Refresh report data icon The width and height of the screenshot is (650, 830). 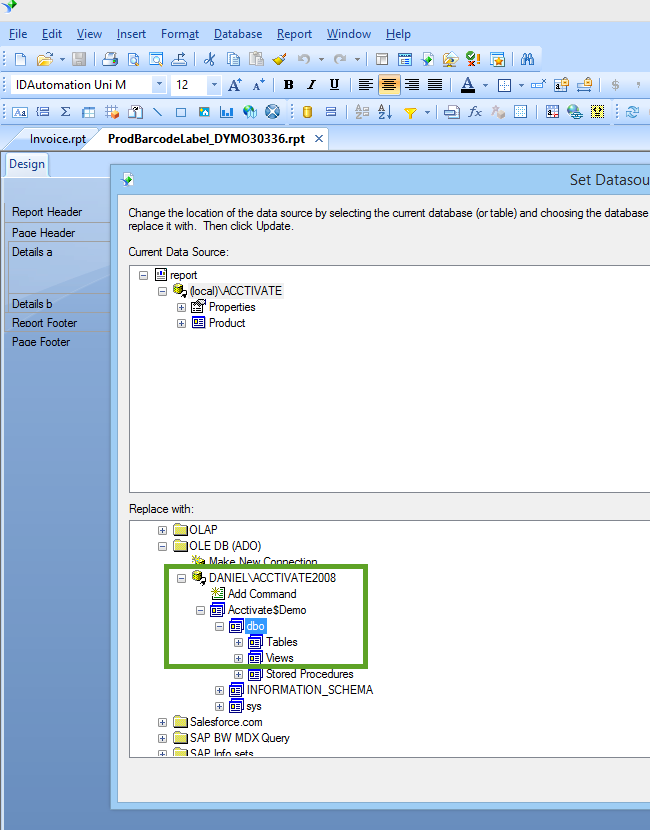point(632,112)
